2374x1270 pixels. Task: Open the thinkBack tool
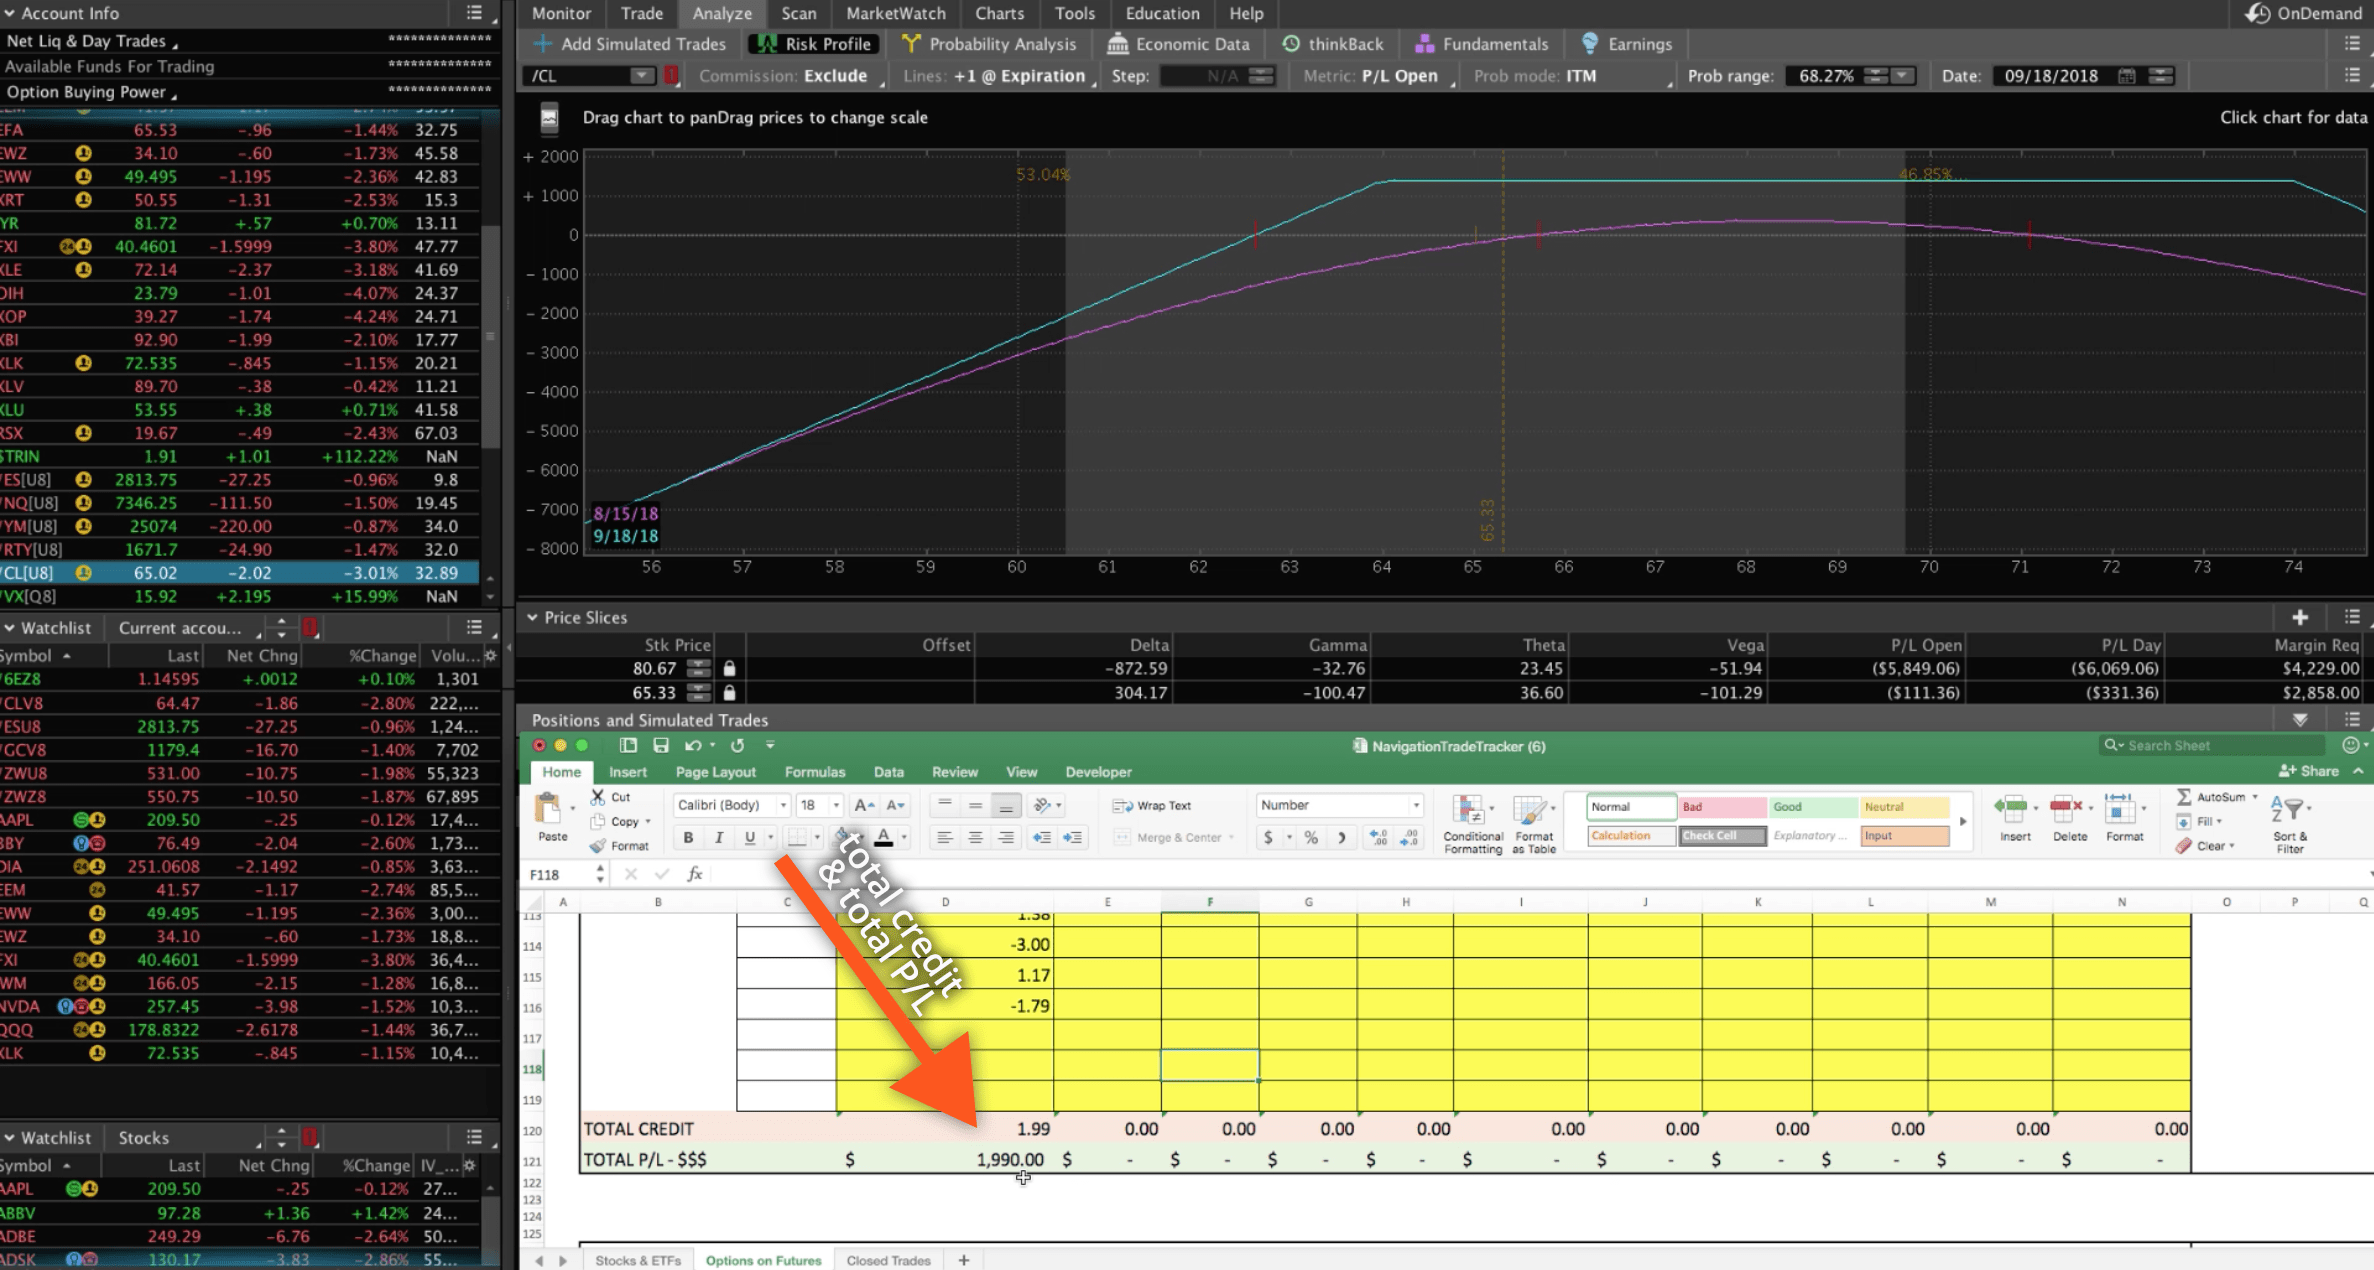(1333, 44)
